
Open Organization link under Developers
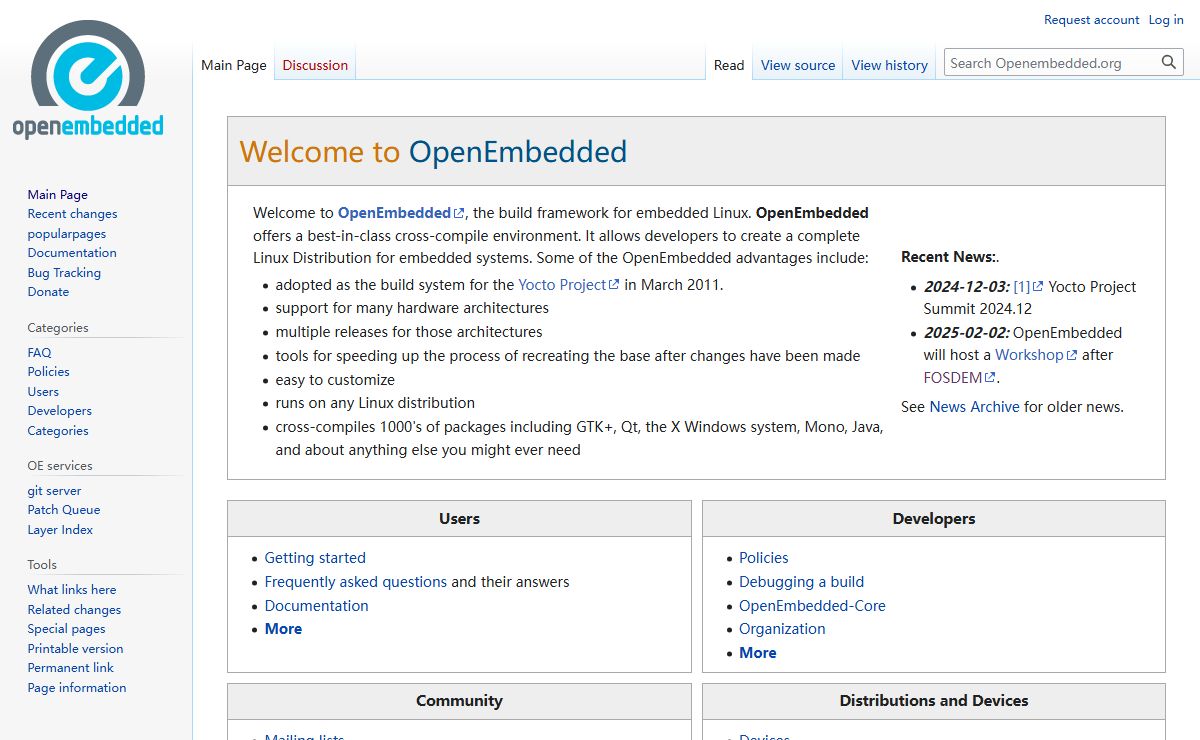782,629
